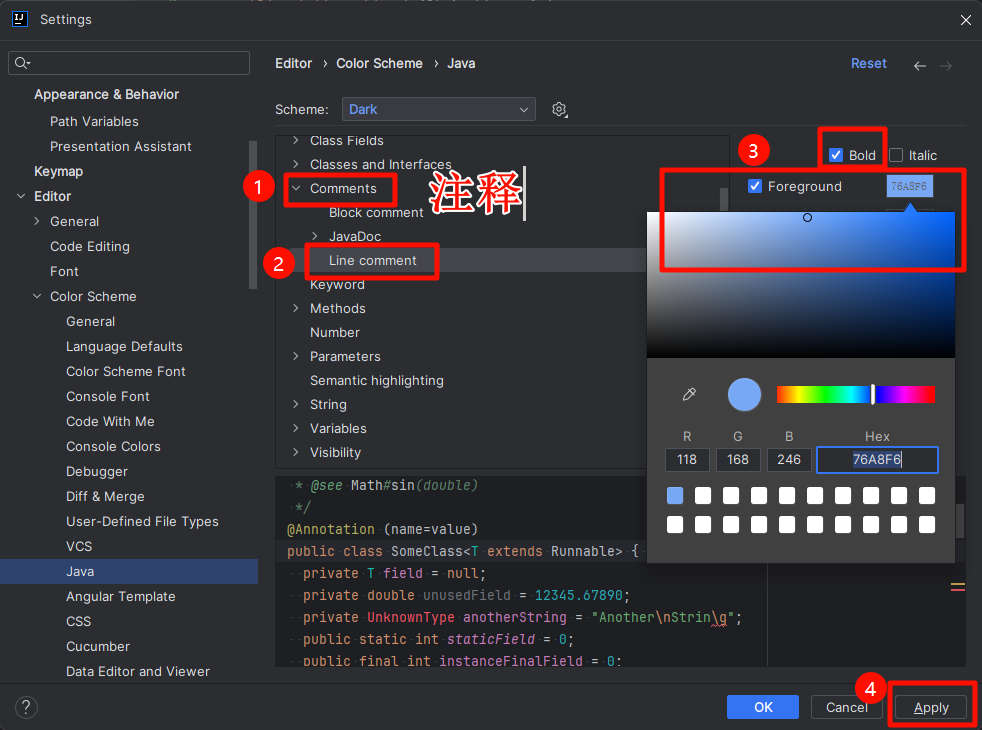
Task: Click the foreground color swatch 76A8F6
Action: point(909,186)
